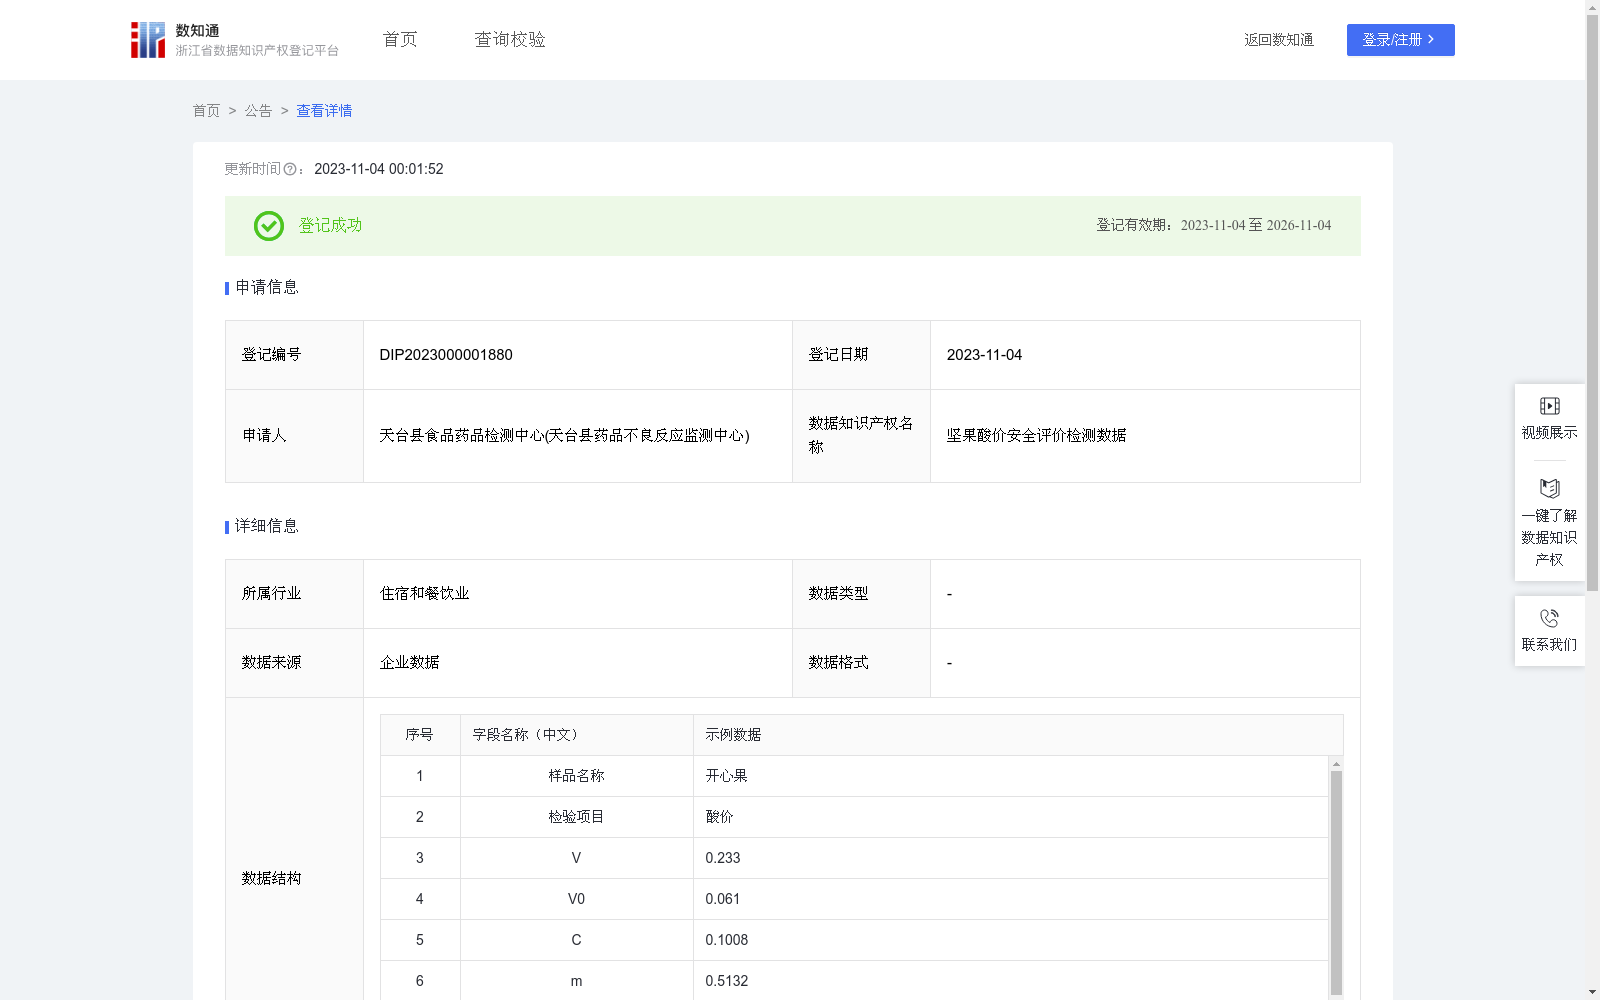The height and width of the screenshot is (1000, 1600).
Task: Click the 序号 column header
Action: [x=419, y=735]
